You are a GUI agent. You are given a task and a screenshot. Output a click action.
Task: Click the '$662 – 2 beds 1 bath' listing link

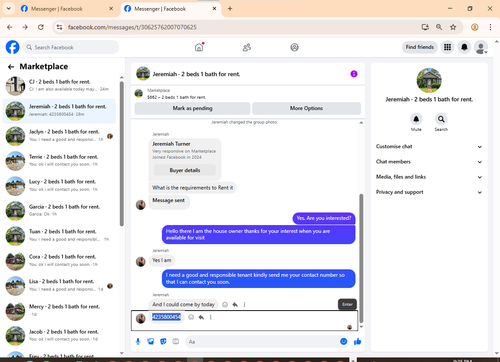click(176, 97)
